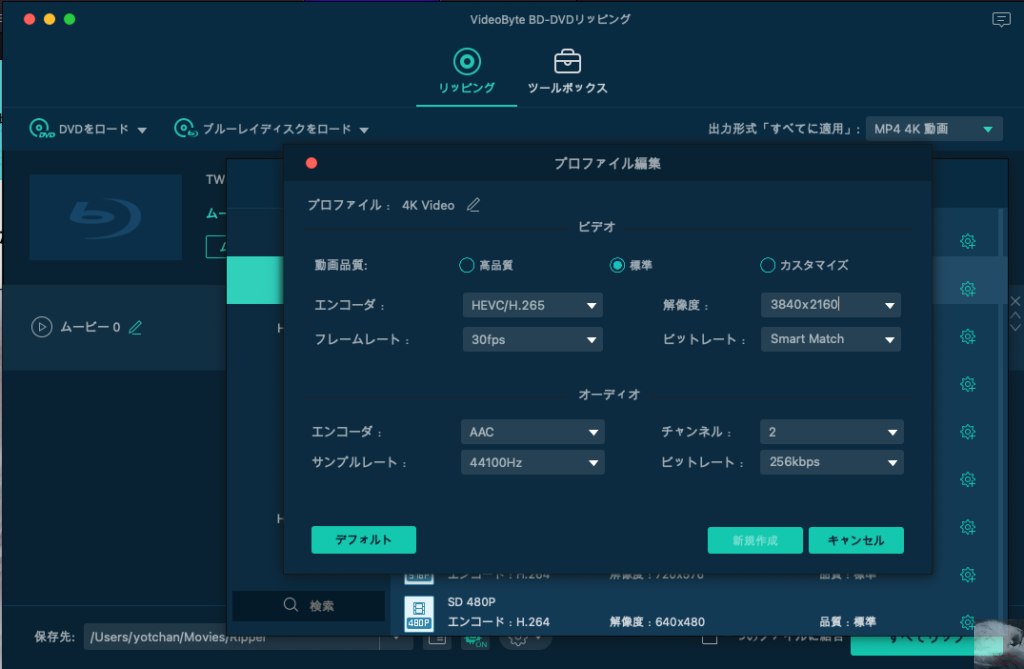Open the ツールボックス tab
The image size is (1024, 669).
click(567, 72)
